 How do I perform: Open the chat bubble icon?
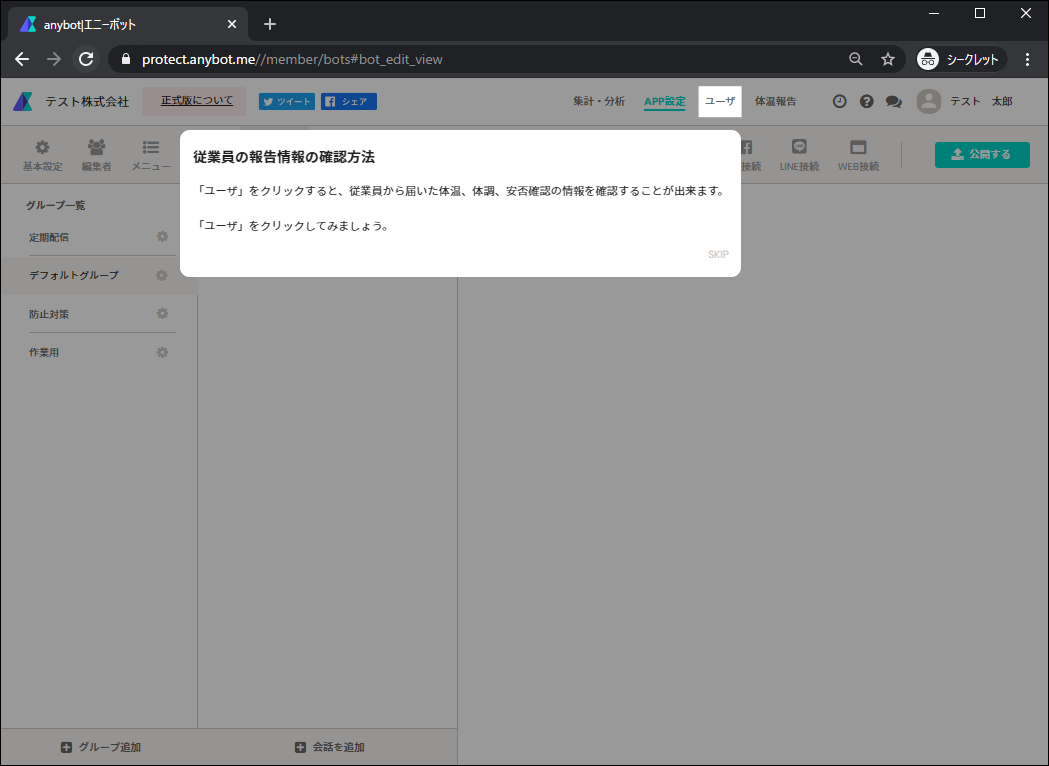pos(893,100)
